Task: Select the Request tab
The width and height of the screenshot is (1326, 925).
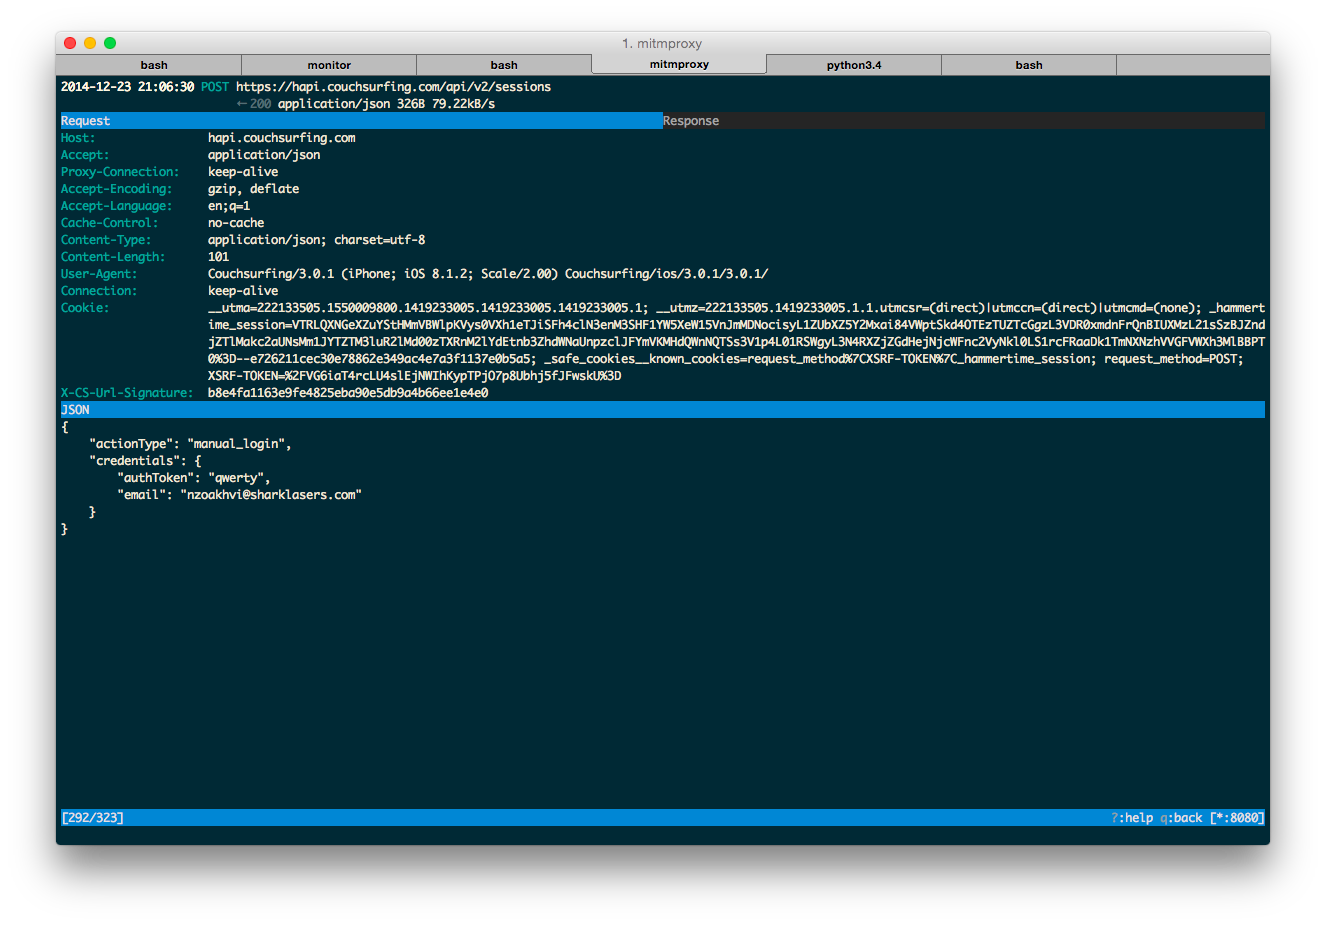Action: (x=85, y=120)
